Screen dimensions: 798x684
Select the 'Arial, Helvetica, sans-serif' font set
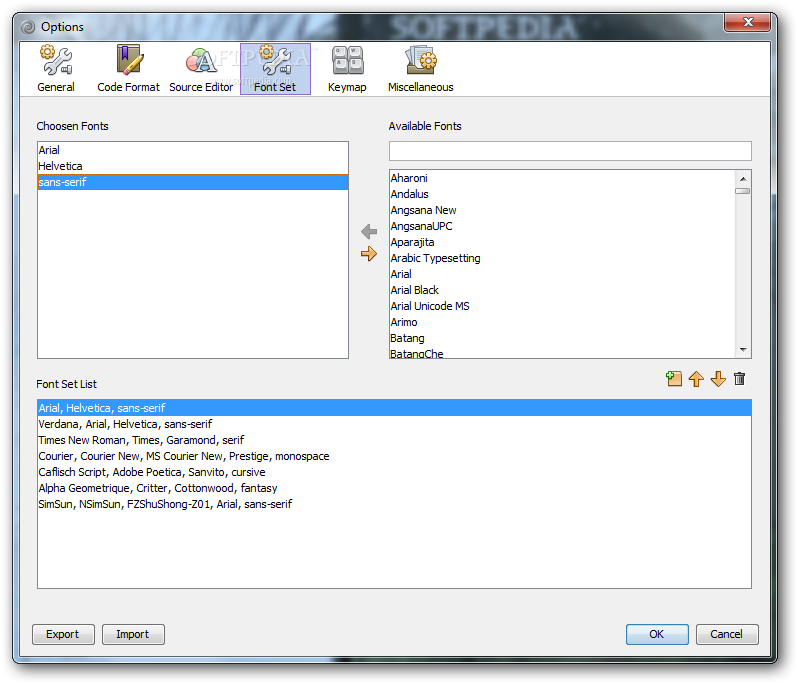[394, 408]
